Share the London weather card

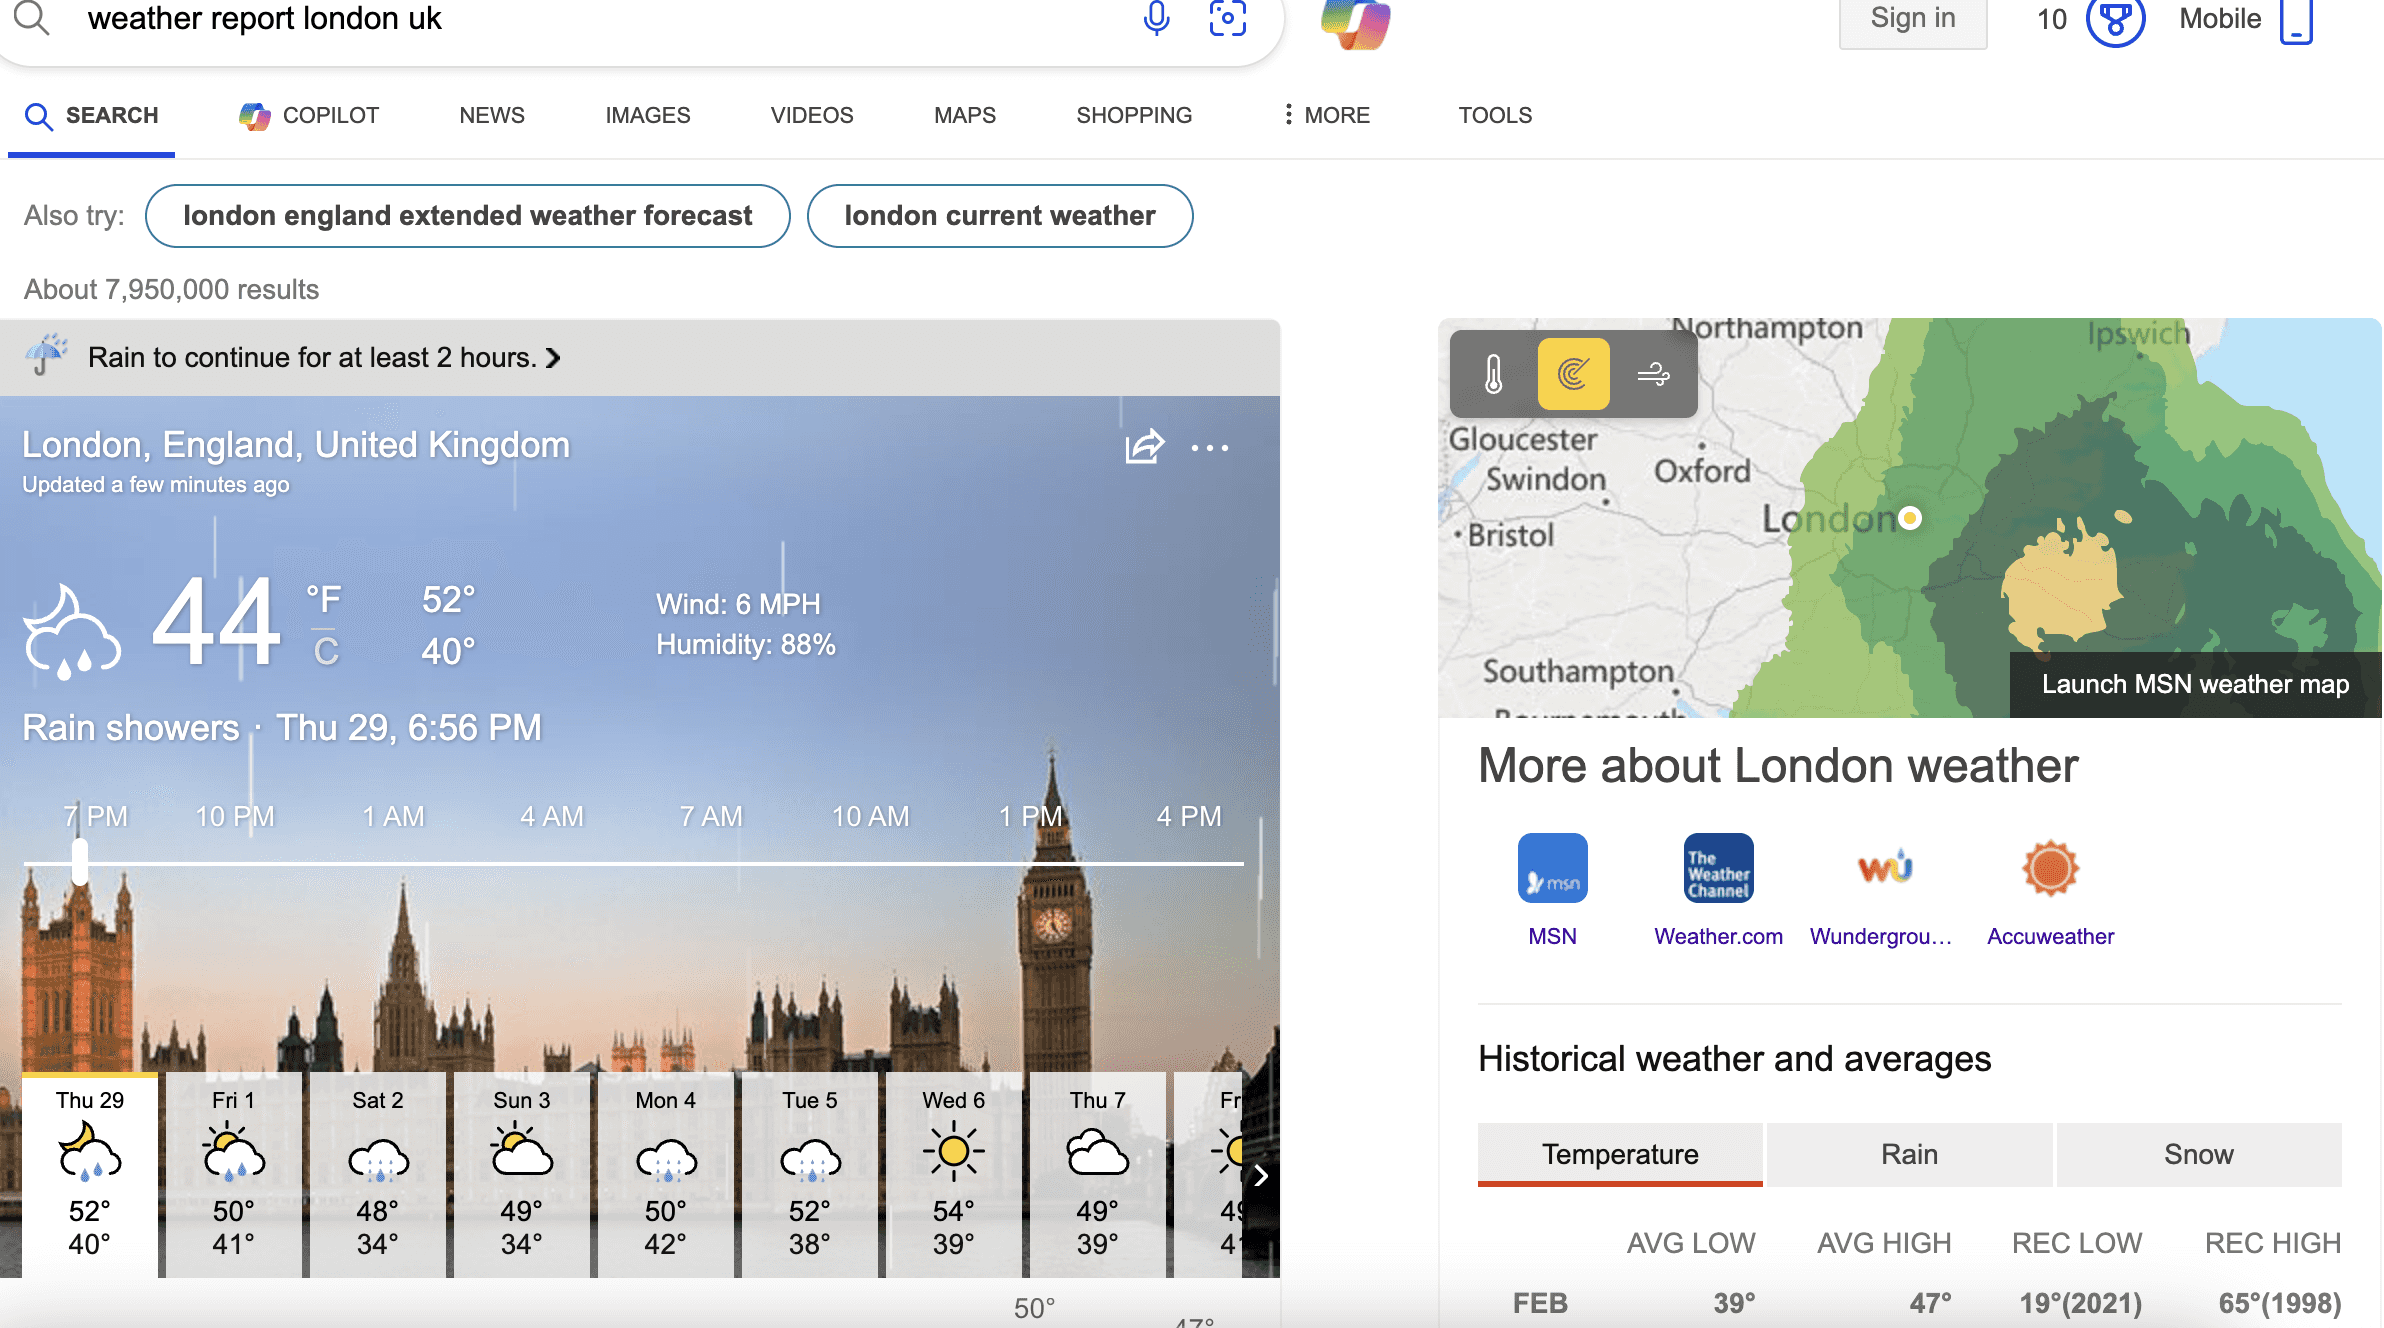1144,447
